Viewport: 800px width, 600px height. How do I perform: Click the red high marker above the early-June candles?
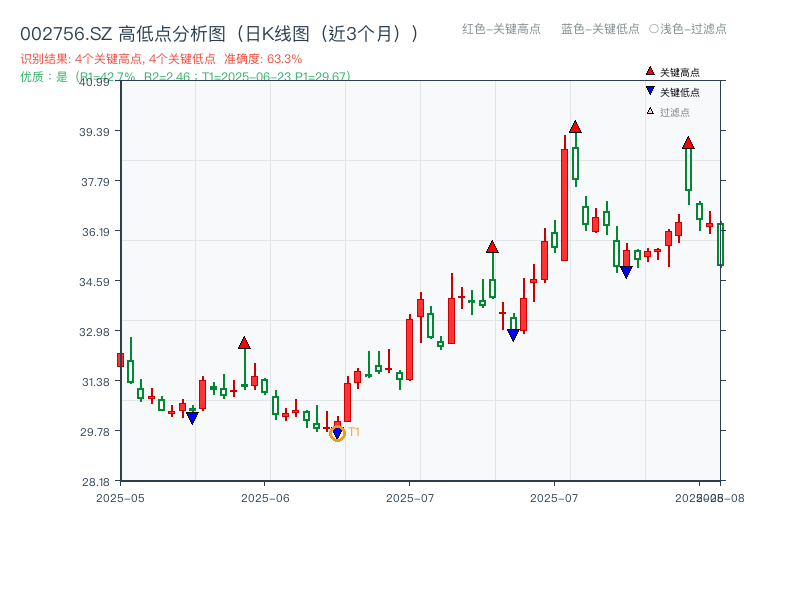pyautogui.click(x=245, y=342)
